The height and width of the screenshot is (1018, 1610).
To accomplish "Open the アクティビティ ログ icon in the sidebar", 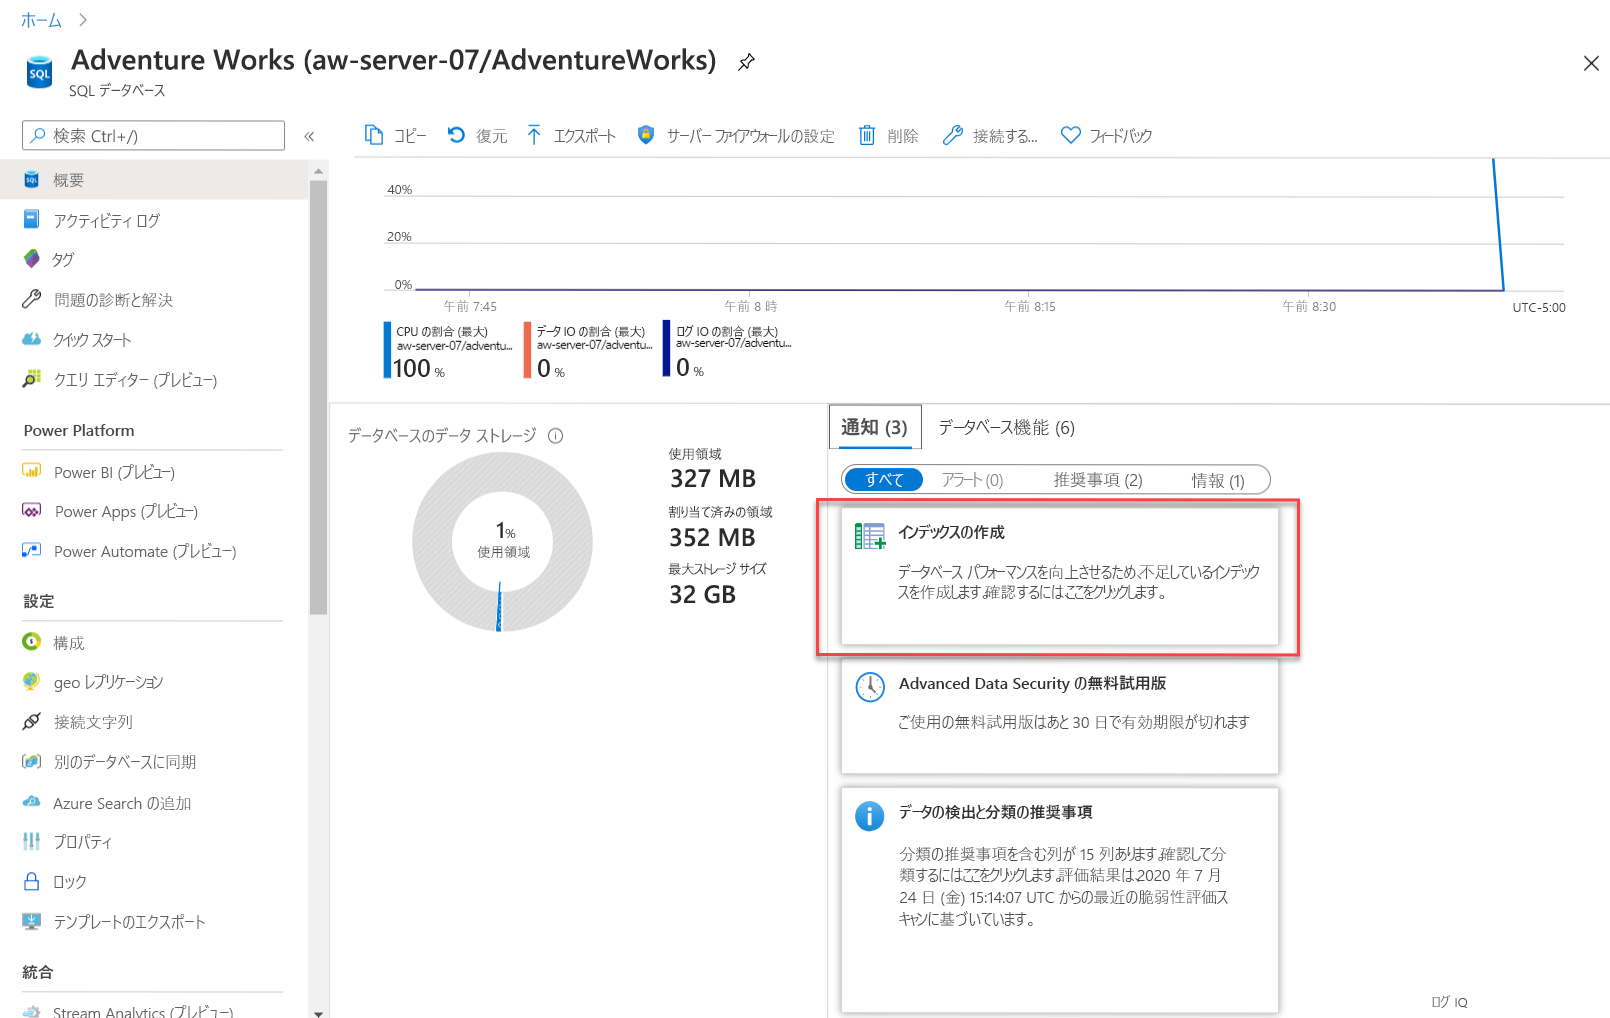I will coord(32,219).
